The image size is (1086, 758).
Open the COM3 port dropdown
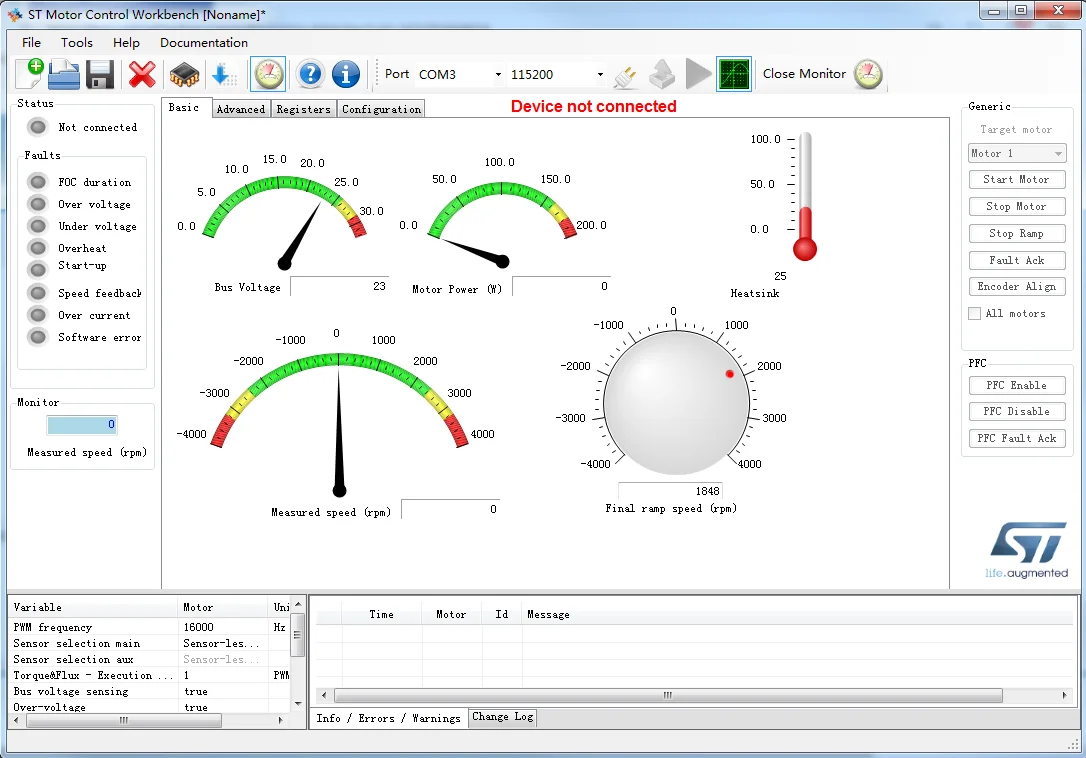point(460,75)
